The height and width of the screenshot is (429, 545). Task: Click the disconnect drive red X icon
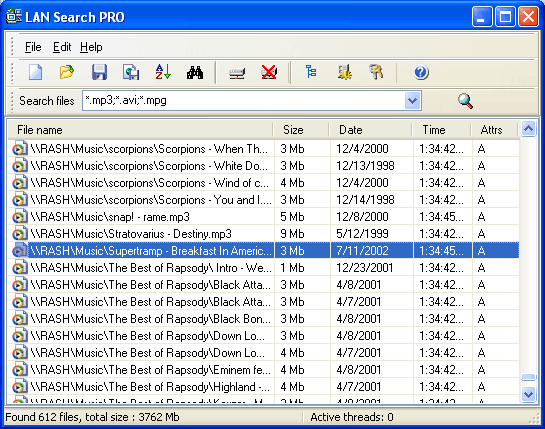(269, 72)
